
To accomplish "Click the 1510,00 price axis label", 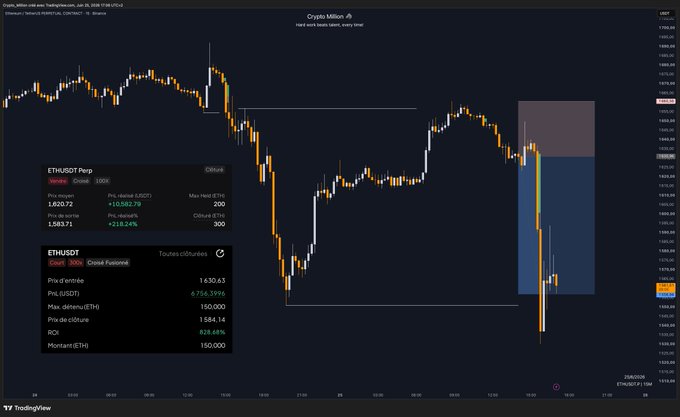I will click(x=666, y=381).
